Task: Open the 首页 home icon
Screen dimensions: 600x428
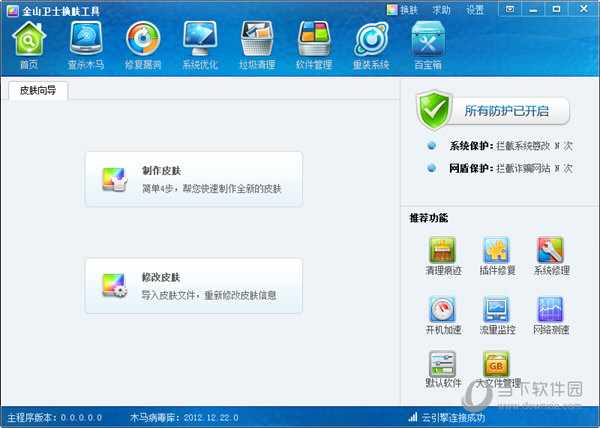Action: (29, 39)
